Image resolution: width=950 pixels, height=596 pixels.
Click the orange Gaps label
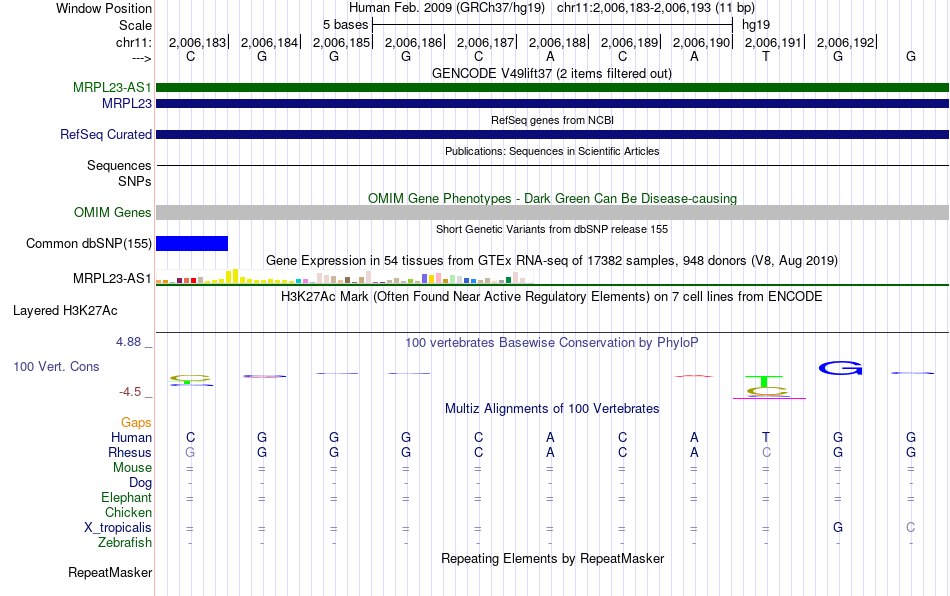click(136, 423)
